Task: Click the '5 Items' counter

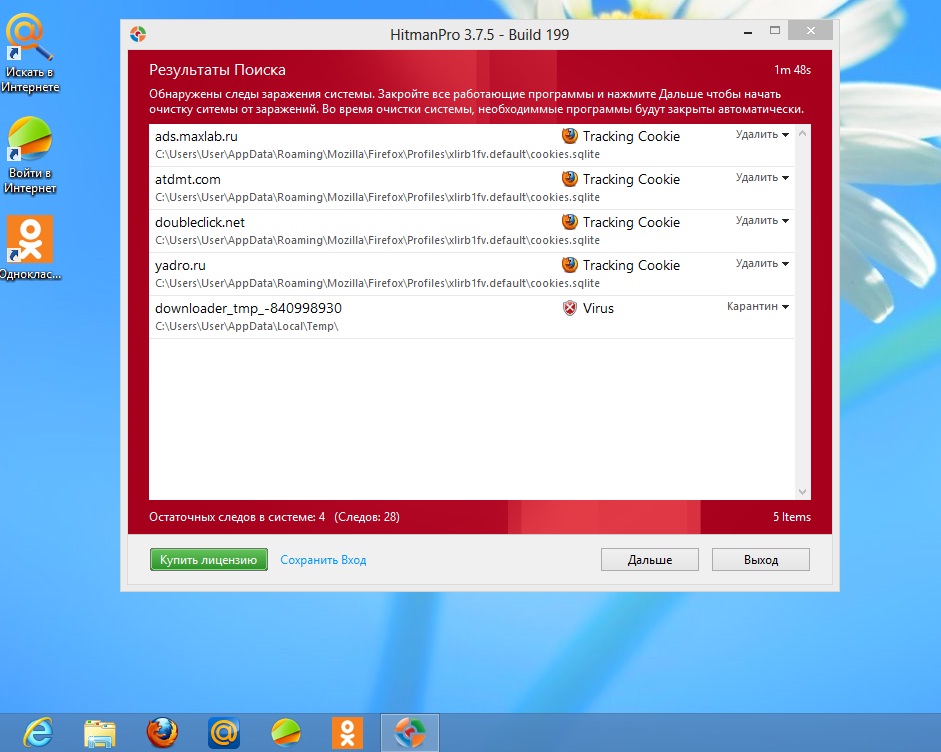Action: coord(792,517)
